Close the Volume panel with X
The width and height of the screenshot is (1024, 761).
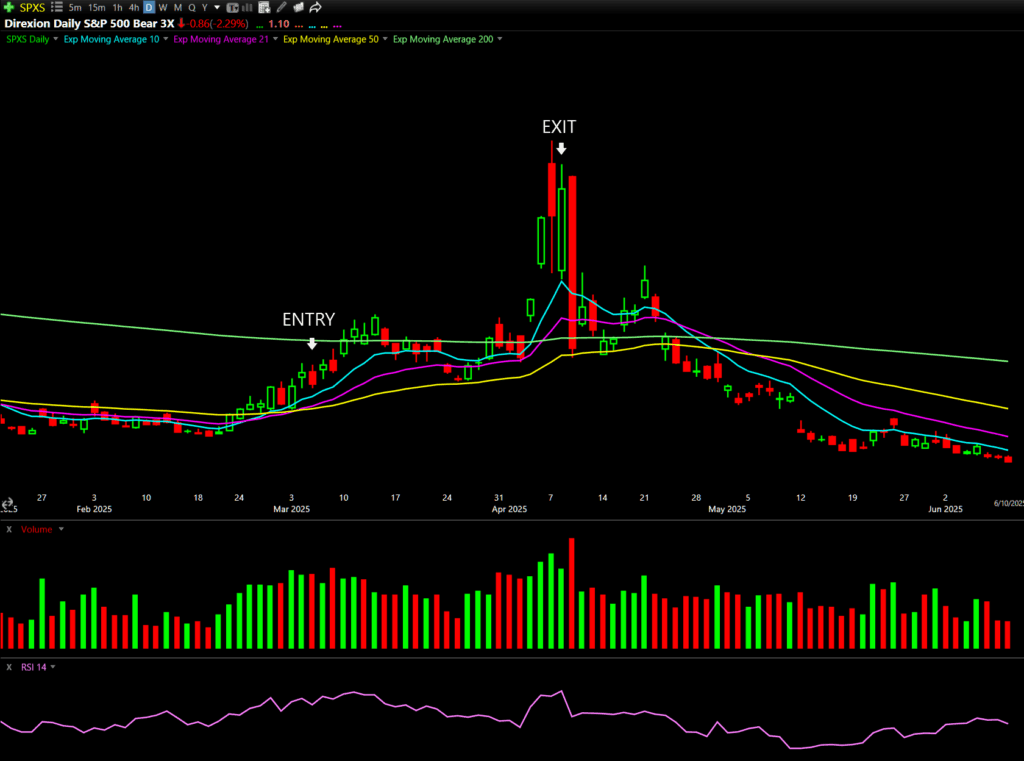pos(9,529)
